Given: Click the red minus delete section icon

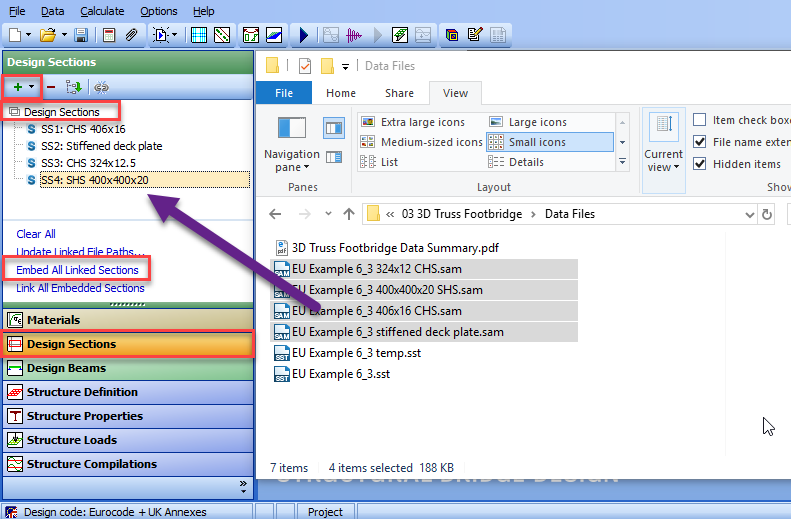Looking at the screenshot, I should (51, 87).
